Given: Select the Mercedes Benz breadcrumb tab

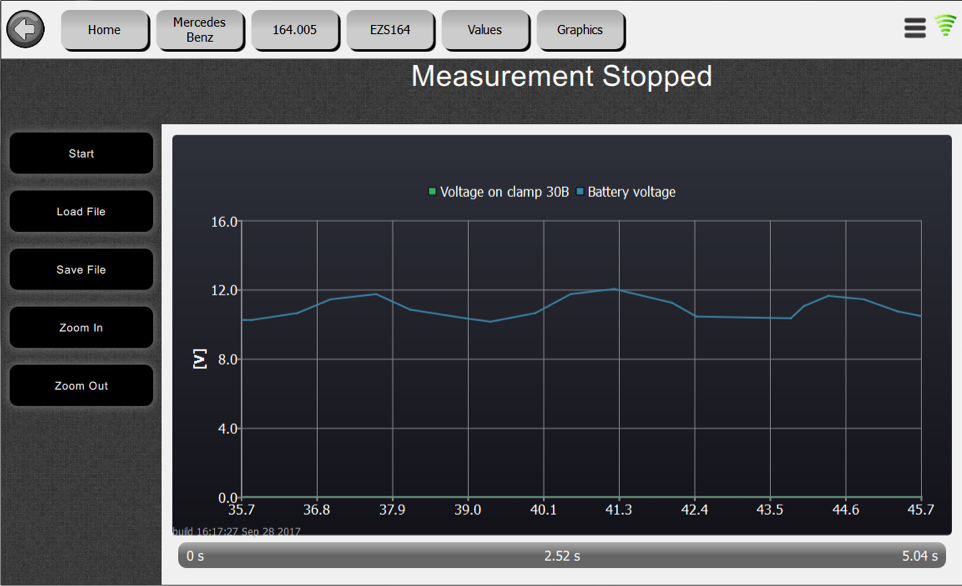Looking at the screenshot, I should [x=199, y=29].
